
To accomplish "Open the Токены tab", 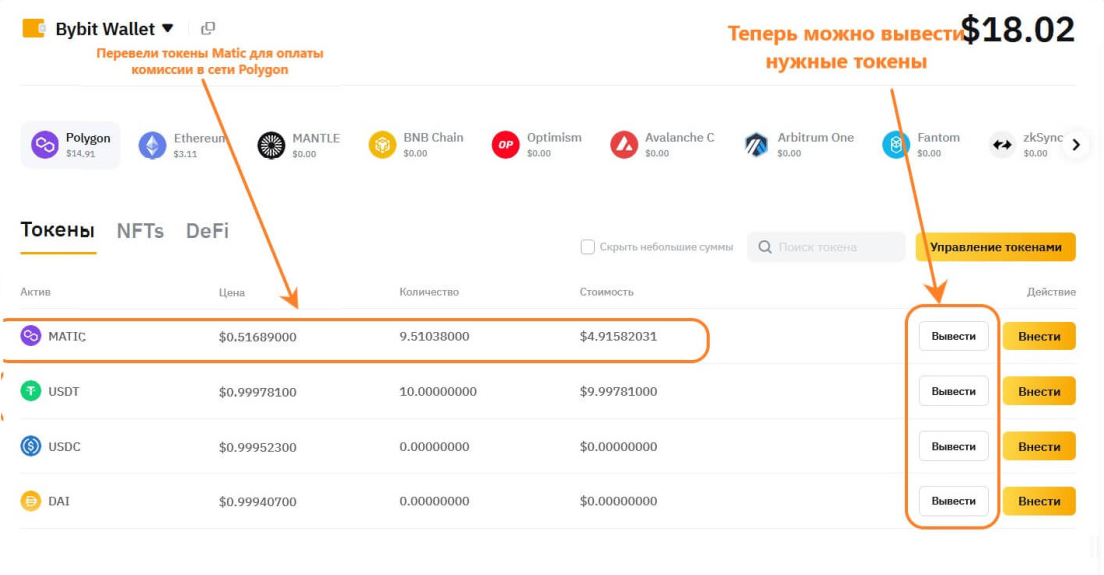I will point(57,231).
